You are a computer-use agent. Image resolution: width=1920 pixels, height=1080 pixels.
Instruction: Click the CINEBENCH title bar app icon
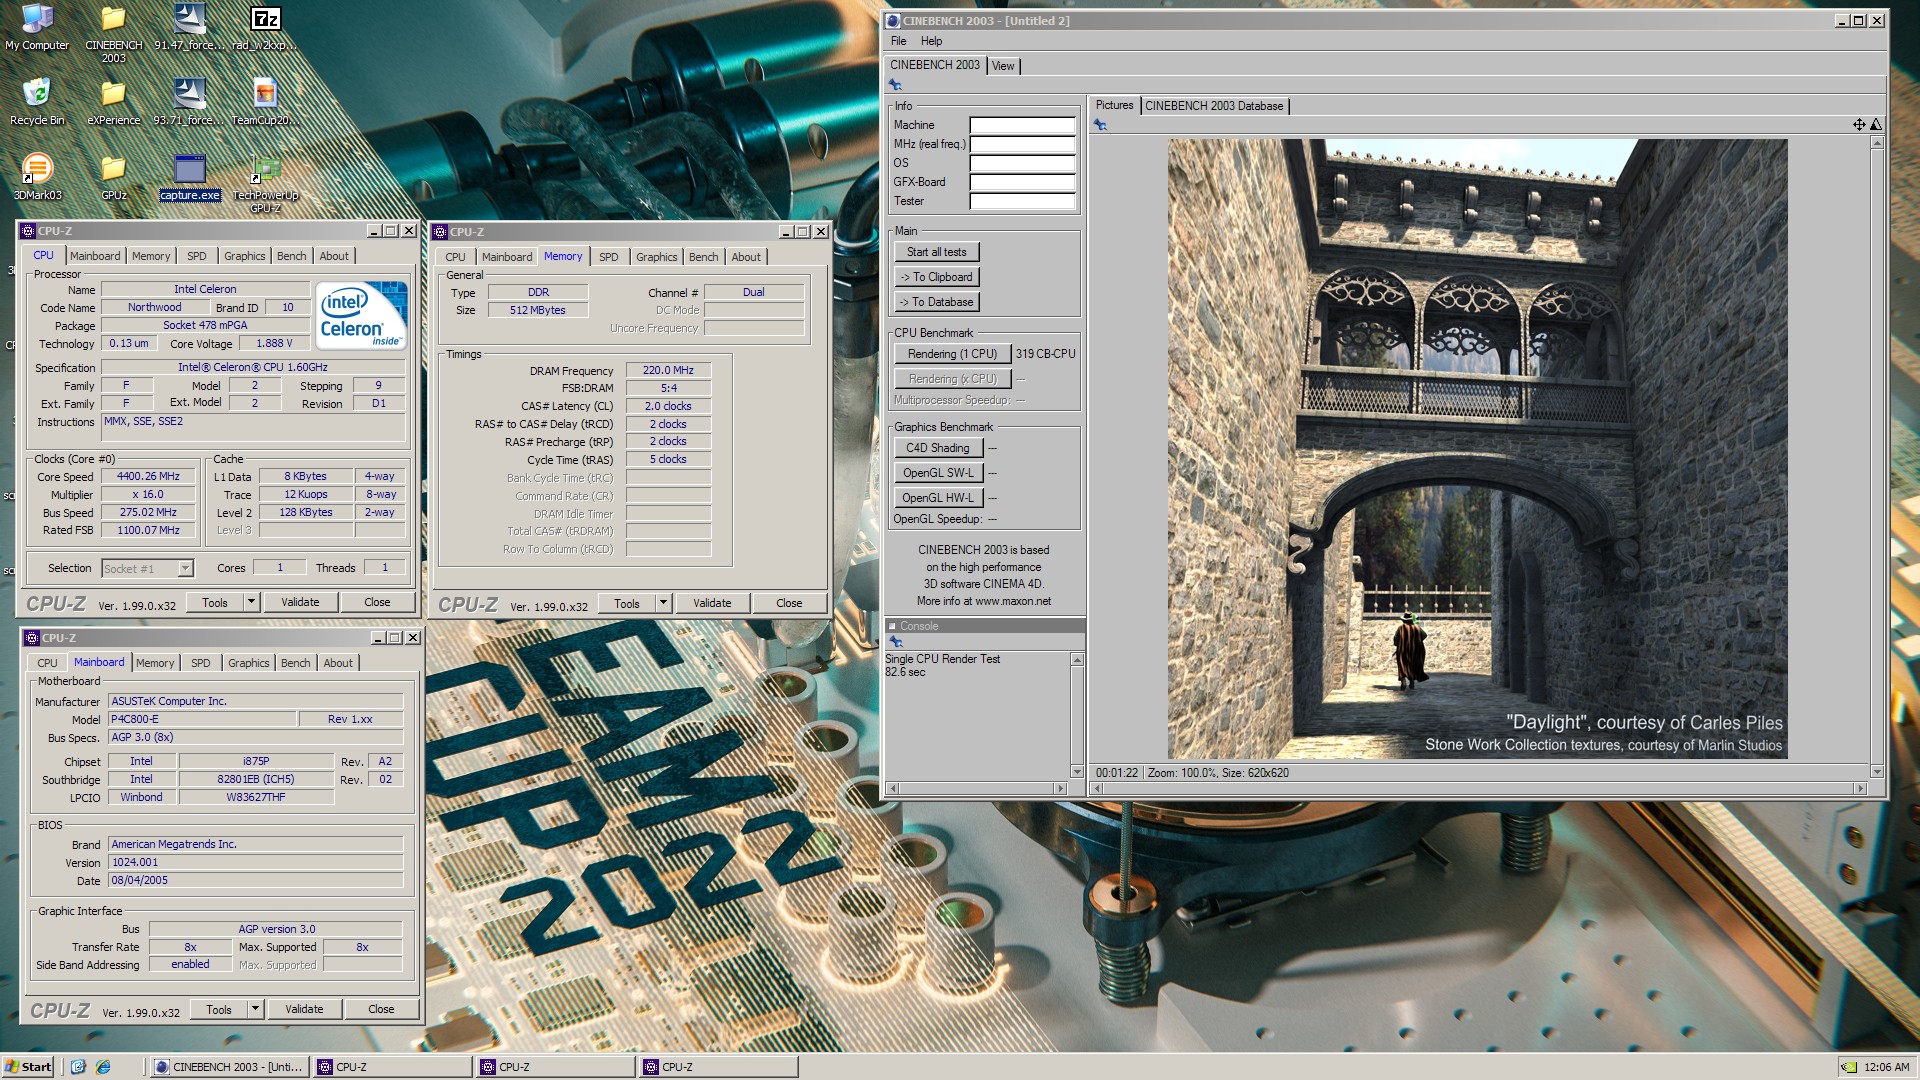[893, 21]
